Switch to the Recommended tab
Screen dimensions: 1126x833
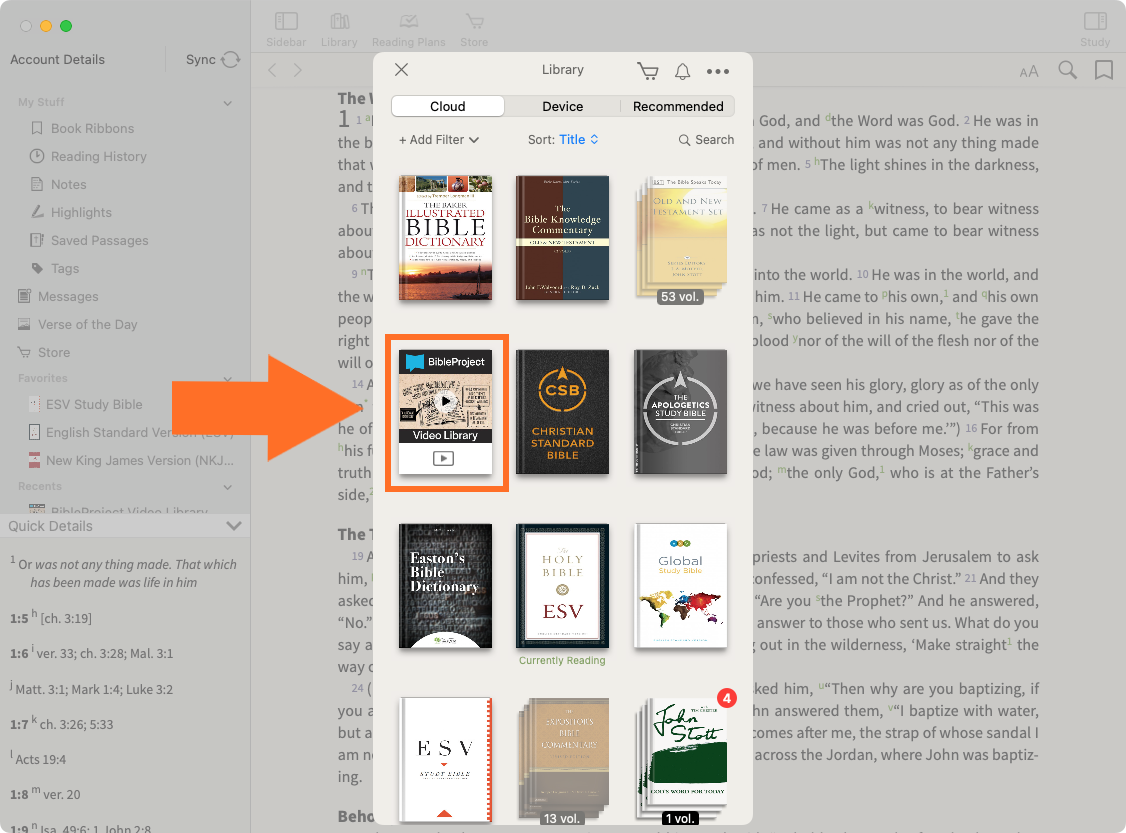point(678,106)
